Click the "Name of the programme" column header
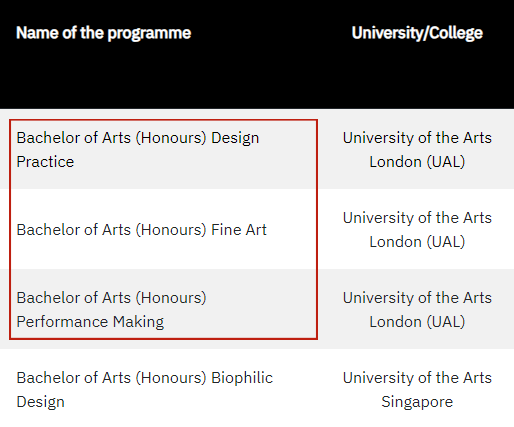Screen dimensions: 514x427 click(104, 33)
